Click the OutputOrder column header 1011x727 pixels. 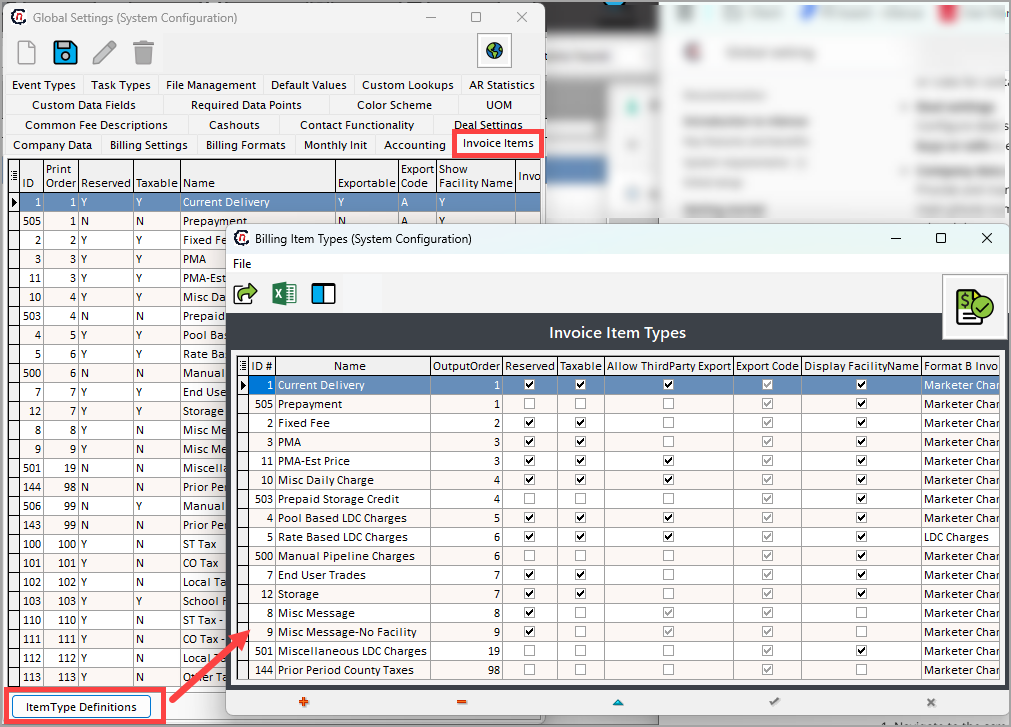(x=466, y=366)
